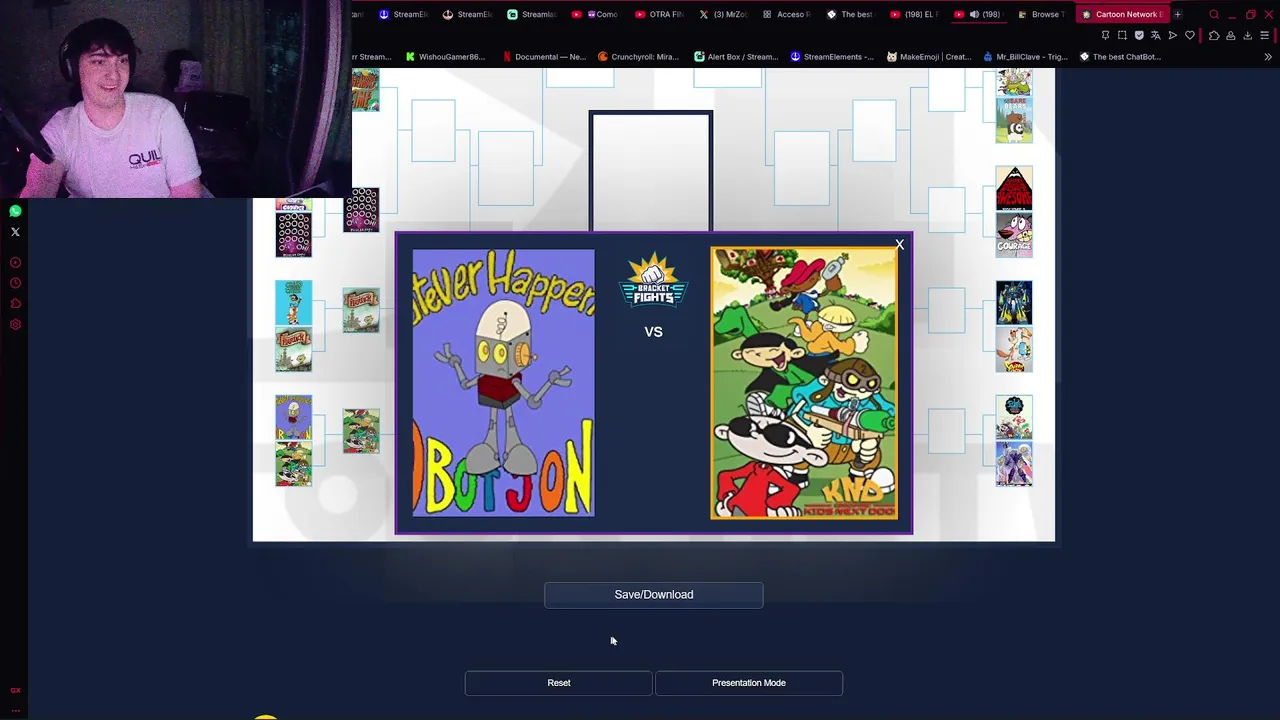Click the translate page icon

point(1156,36)
